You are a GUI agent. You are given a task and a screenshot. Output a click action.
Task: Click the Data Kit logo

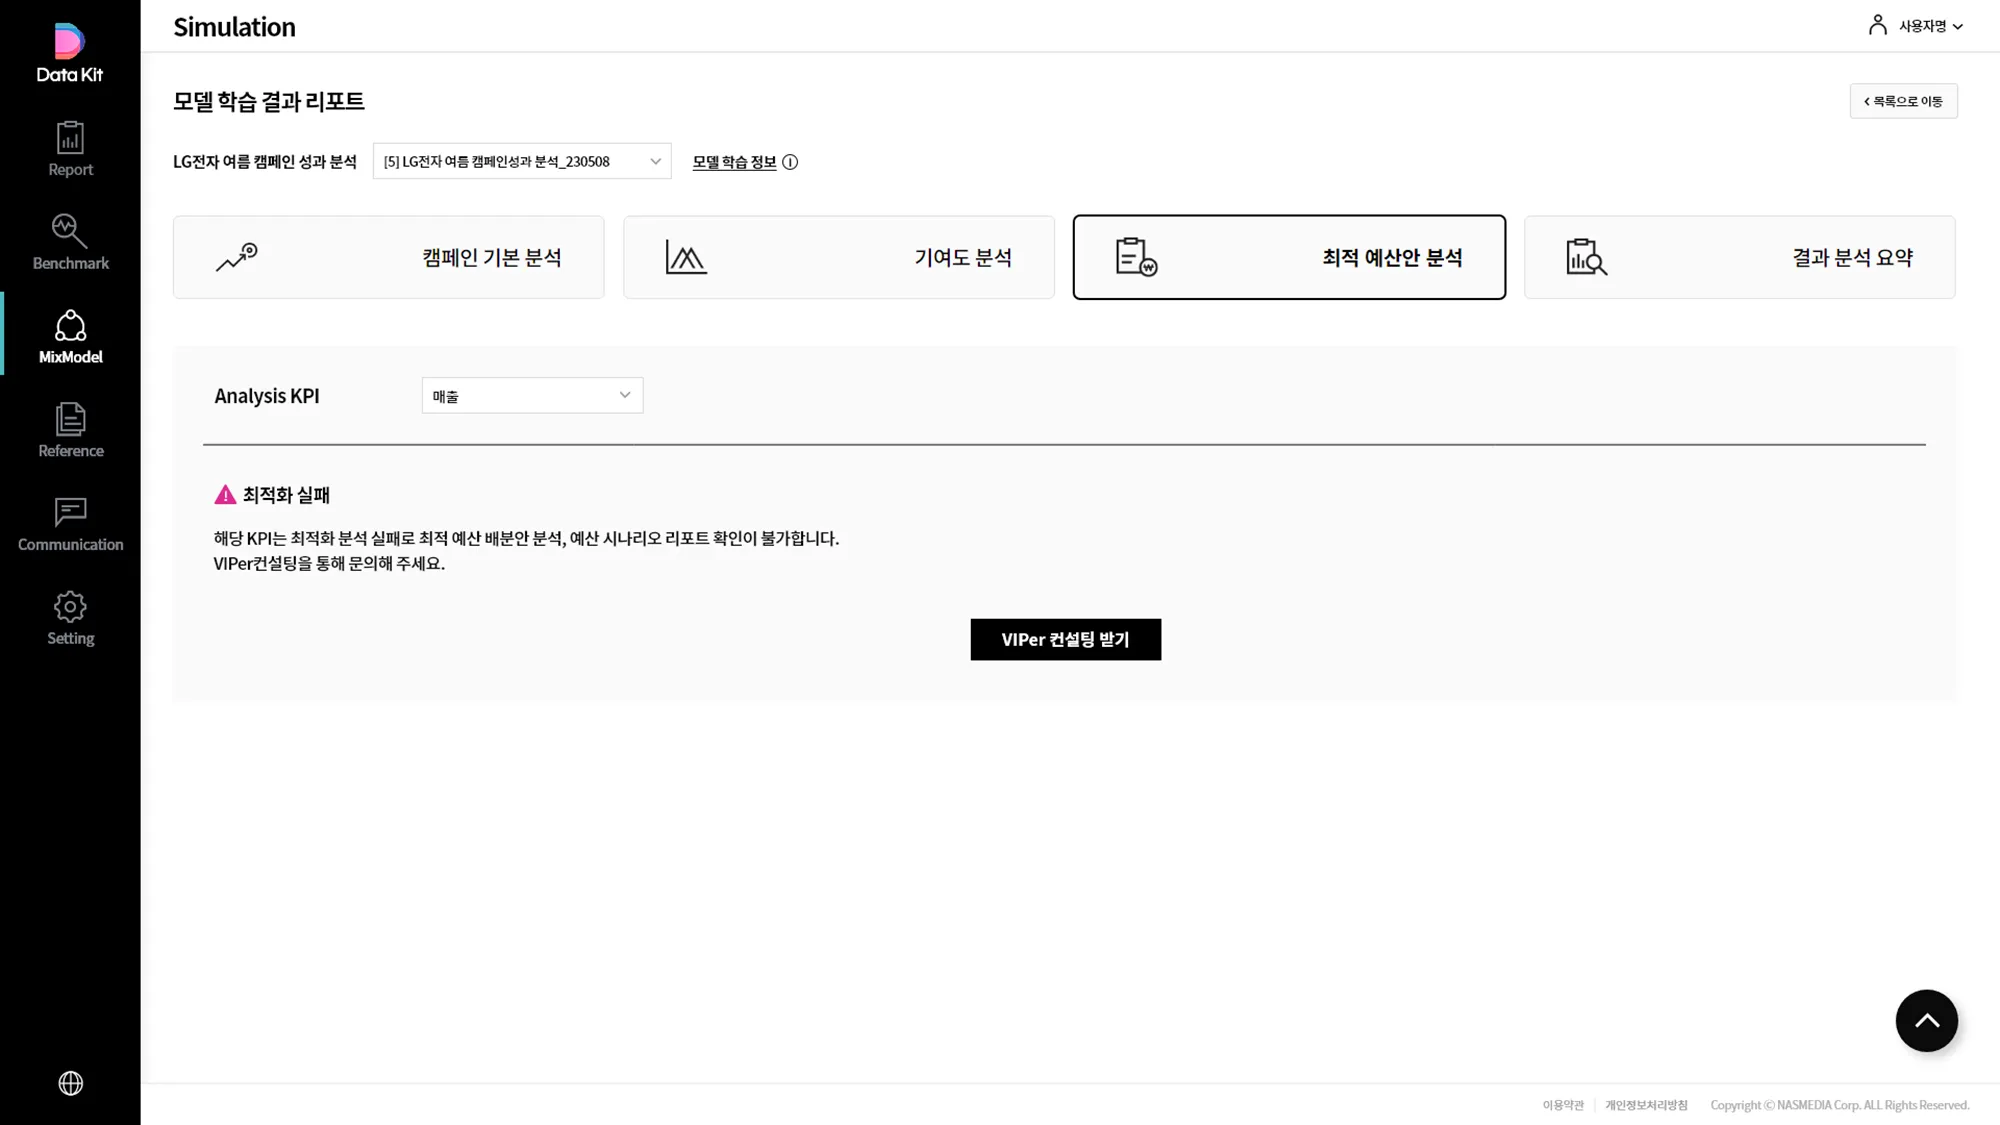click(x=70, y=52)
